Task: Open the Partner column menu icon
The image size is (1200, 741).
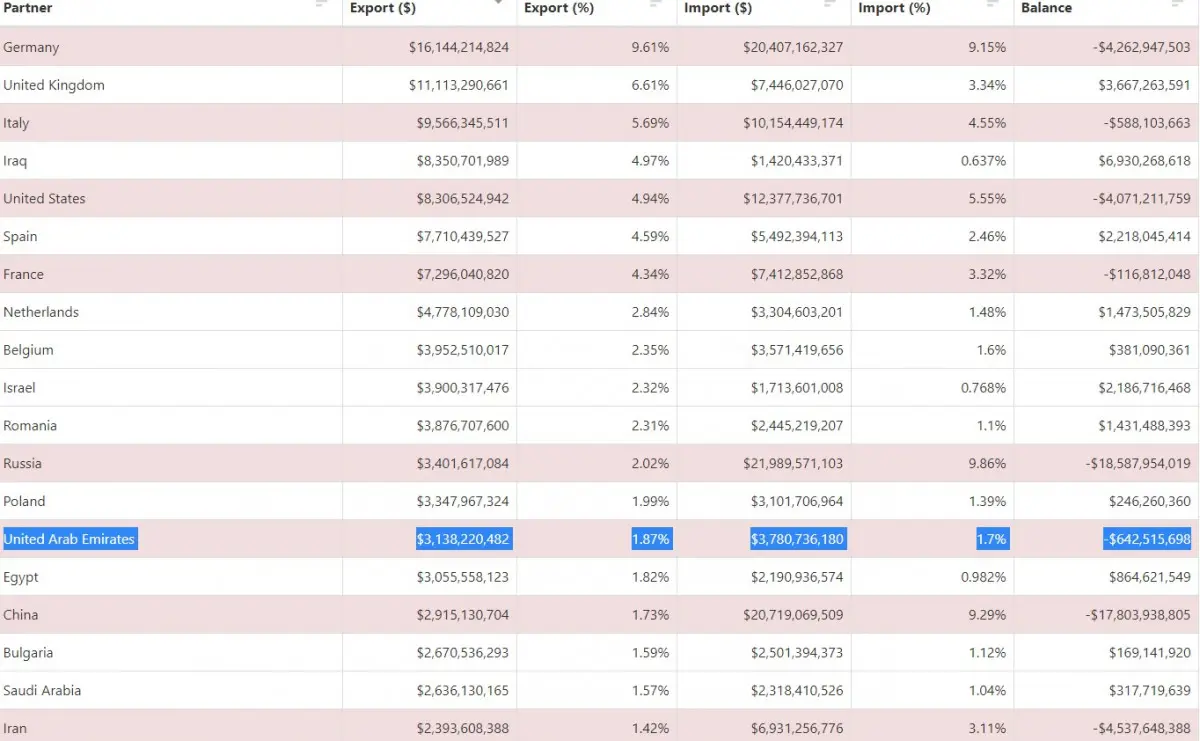Action: coord(321,4)
